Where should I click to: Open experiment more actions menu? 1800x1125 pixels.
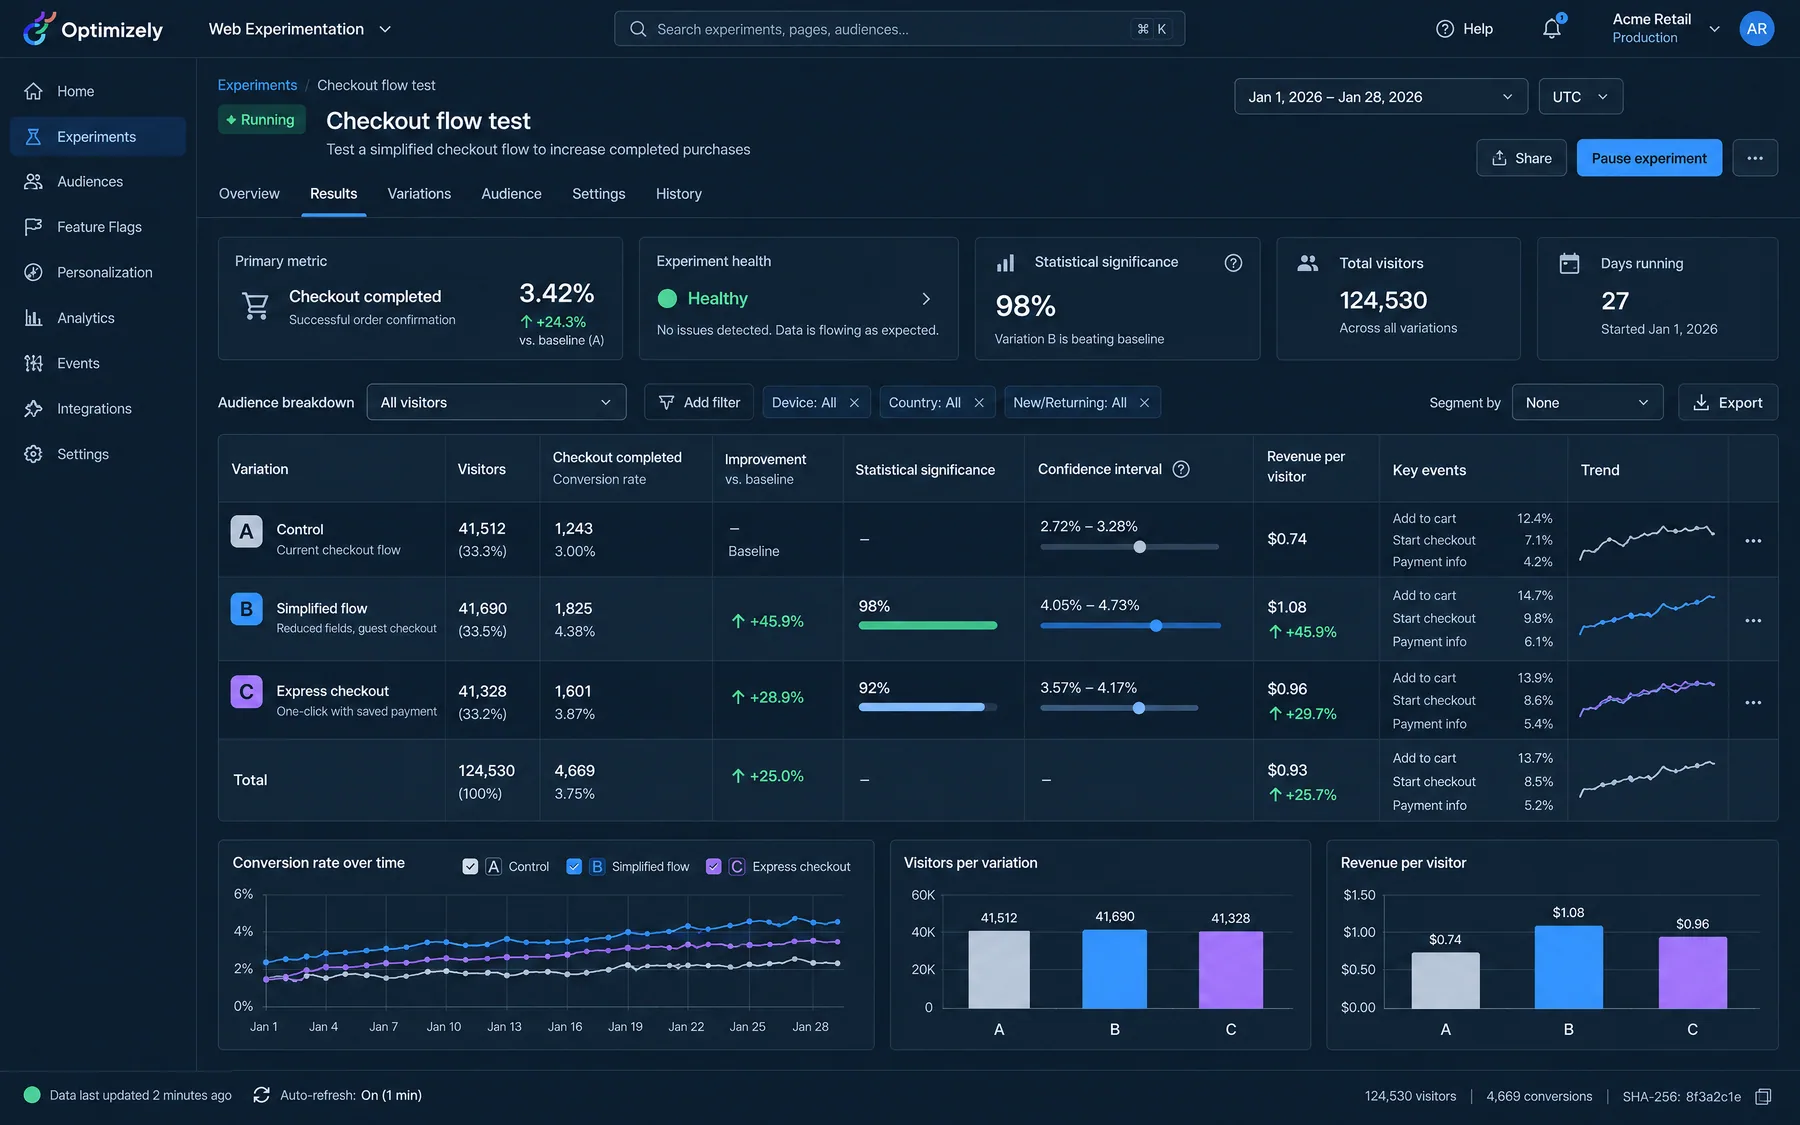(1755, 158)
